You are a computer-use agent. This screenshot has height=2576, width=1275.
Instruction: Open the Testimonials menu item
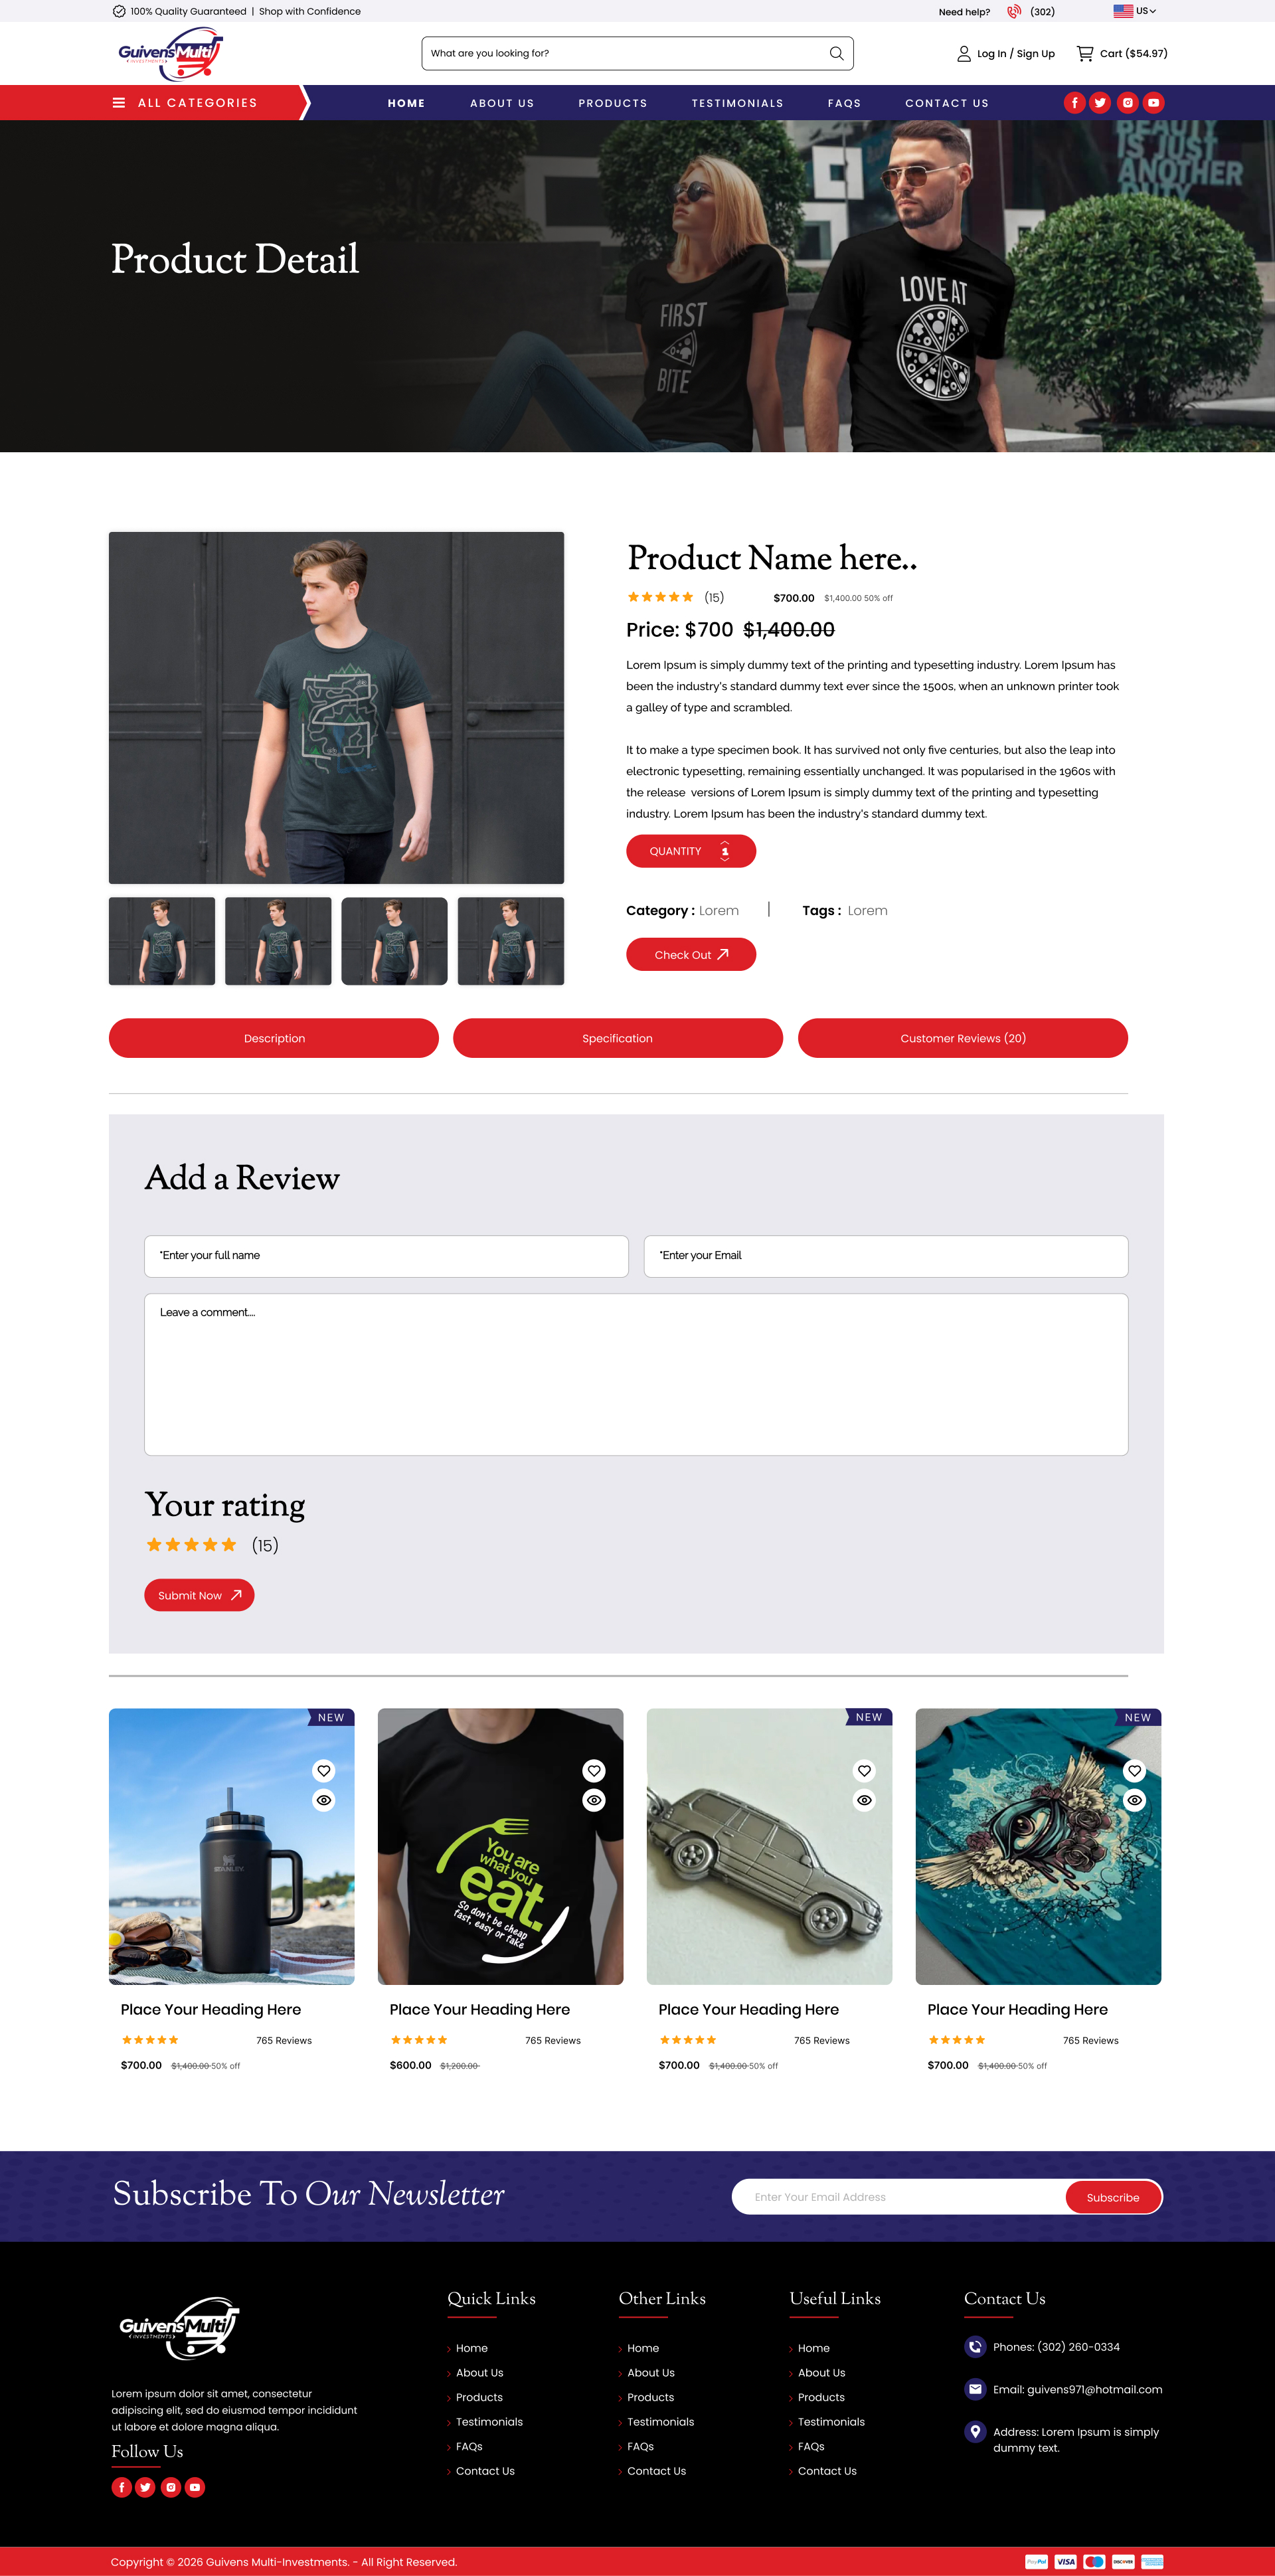737,103
